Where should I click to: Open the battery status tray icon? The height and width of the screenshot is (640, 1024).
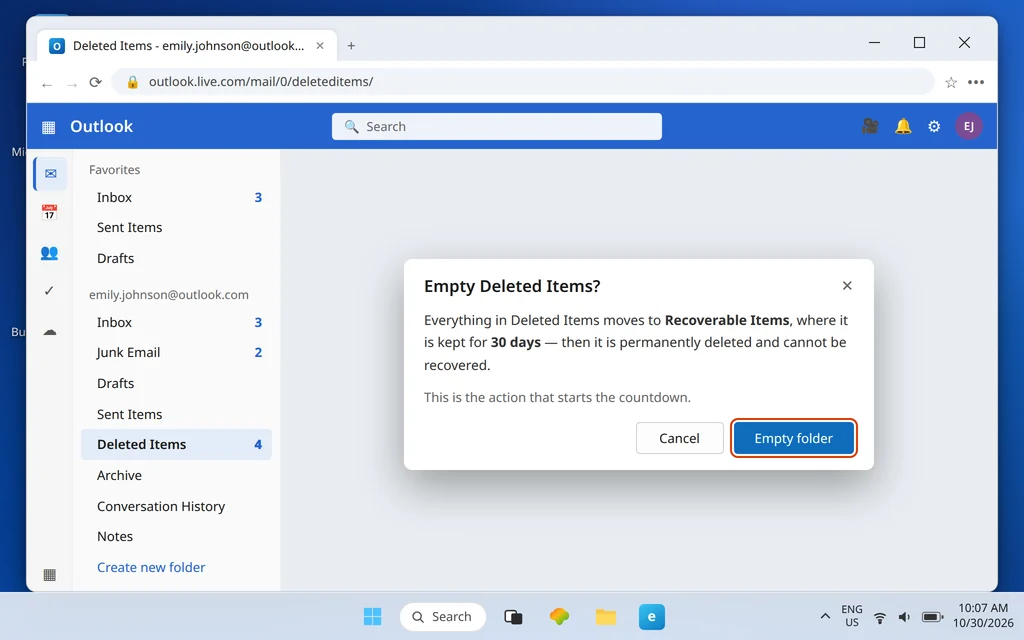pyautogui.click(x=932, y=617)
